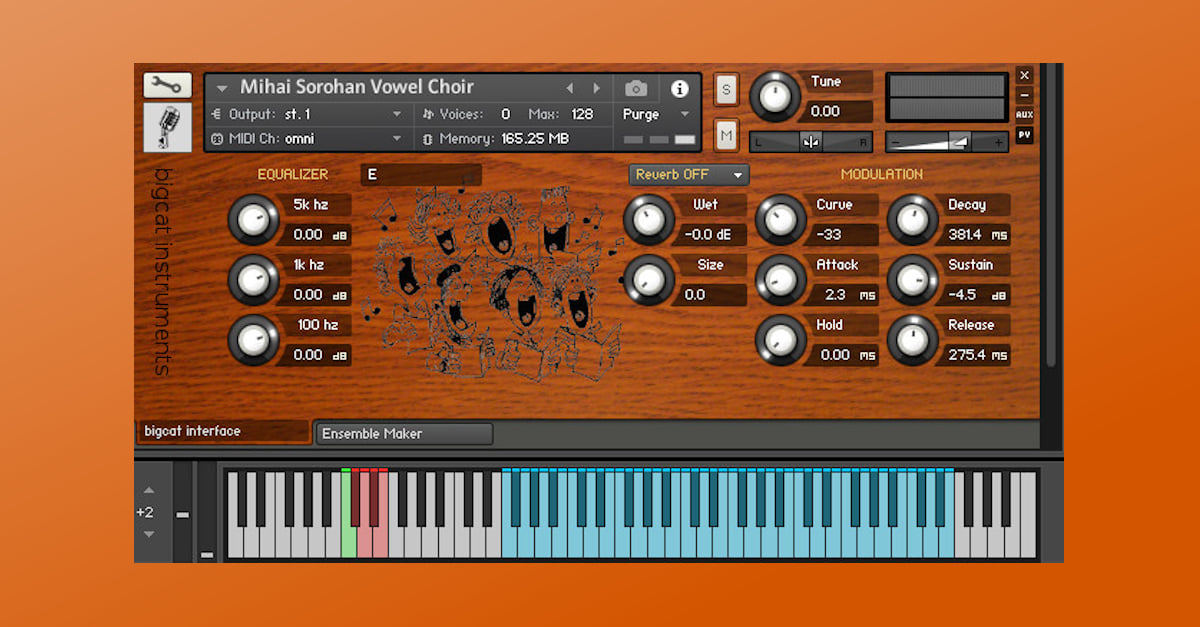Click the Max voices 128 value
1200x627 pixels.
click(582, 114)
